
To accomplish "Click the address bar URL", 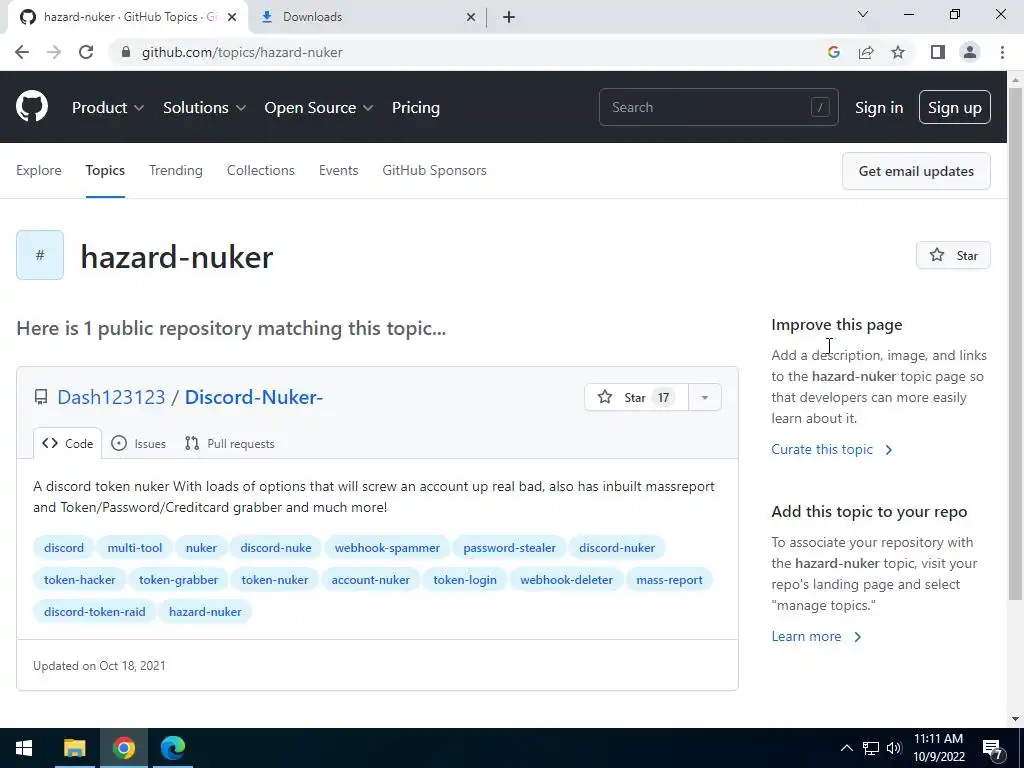I will (x=242, y=52).
